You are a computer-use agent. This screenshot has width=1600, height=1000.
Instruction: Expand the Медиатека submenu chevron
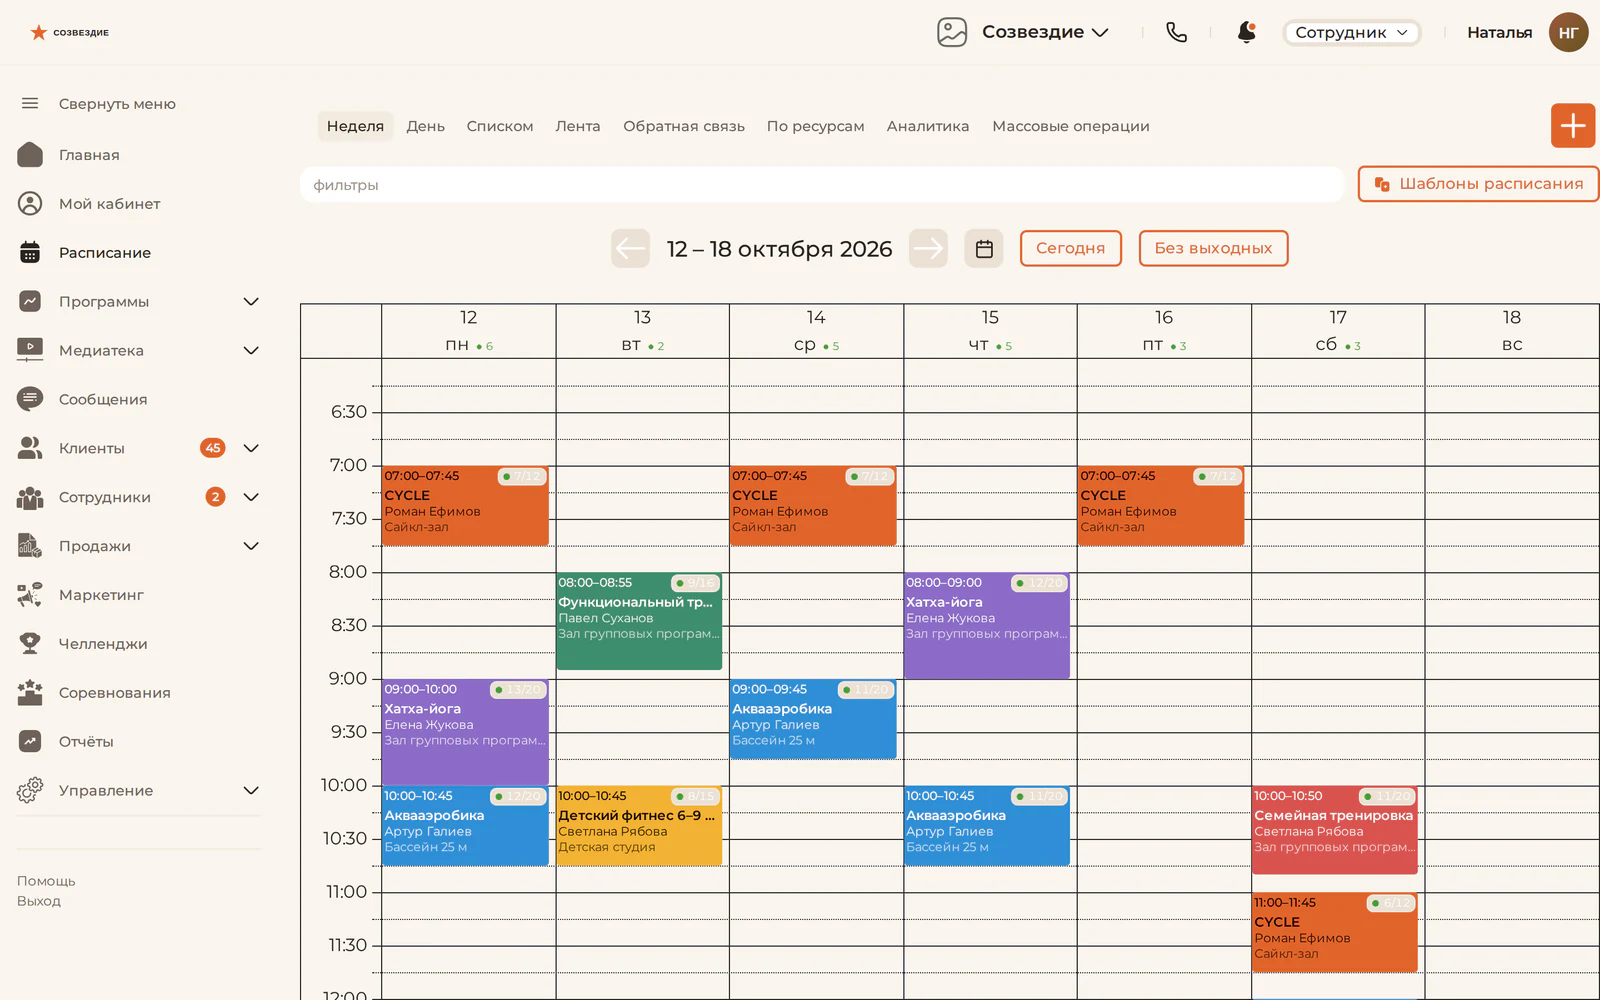click(x=251, y=350)
